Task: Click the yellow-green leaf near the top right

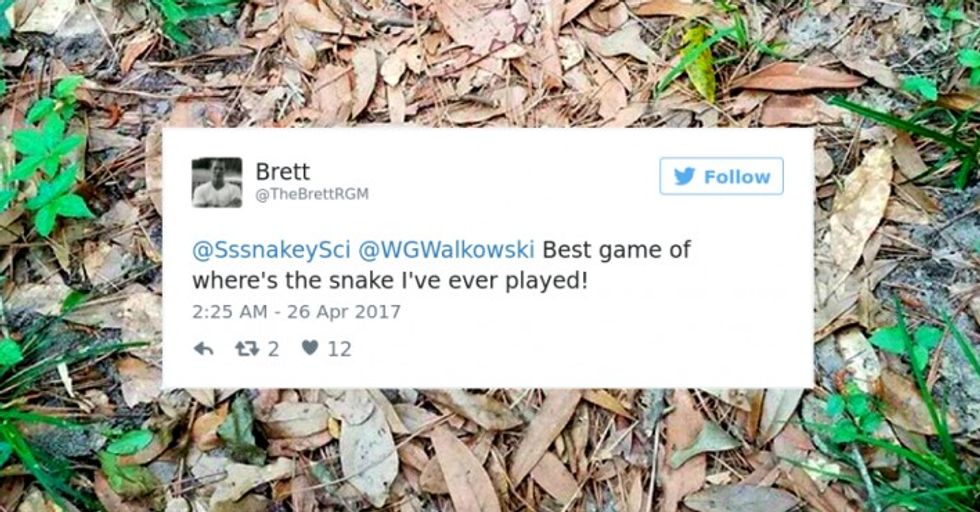Action: point(699,63)
